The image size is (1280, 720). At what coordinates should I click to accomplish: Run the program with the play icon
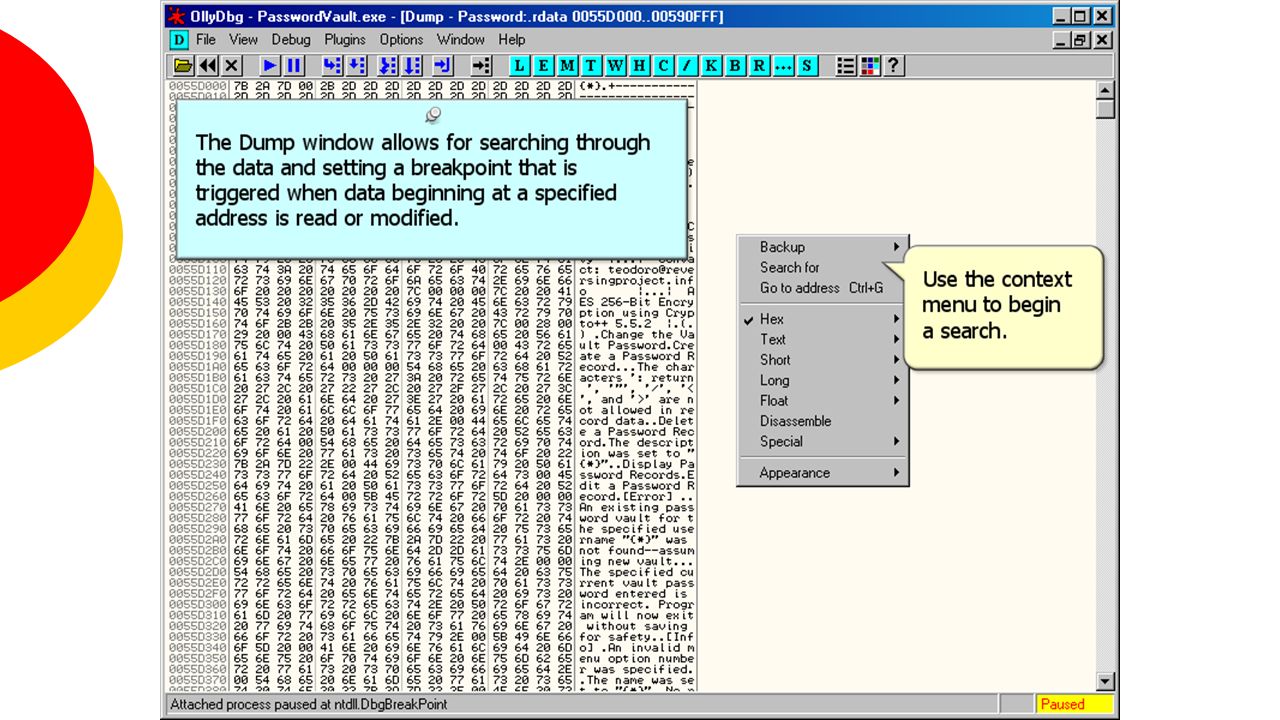[x=270, y=66]
